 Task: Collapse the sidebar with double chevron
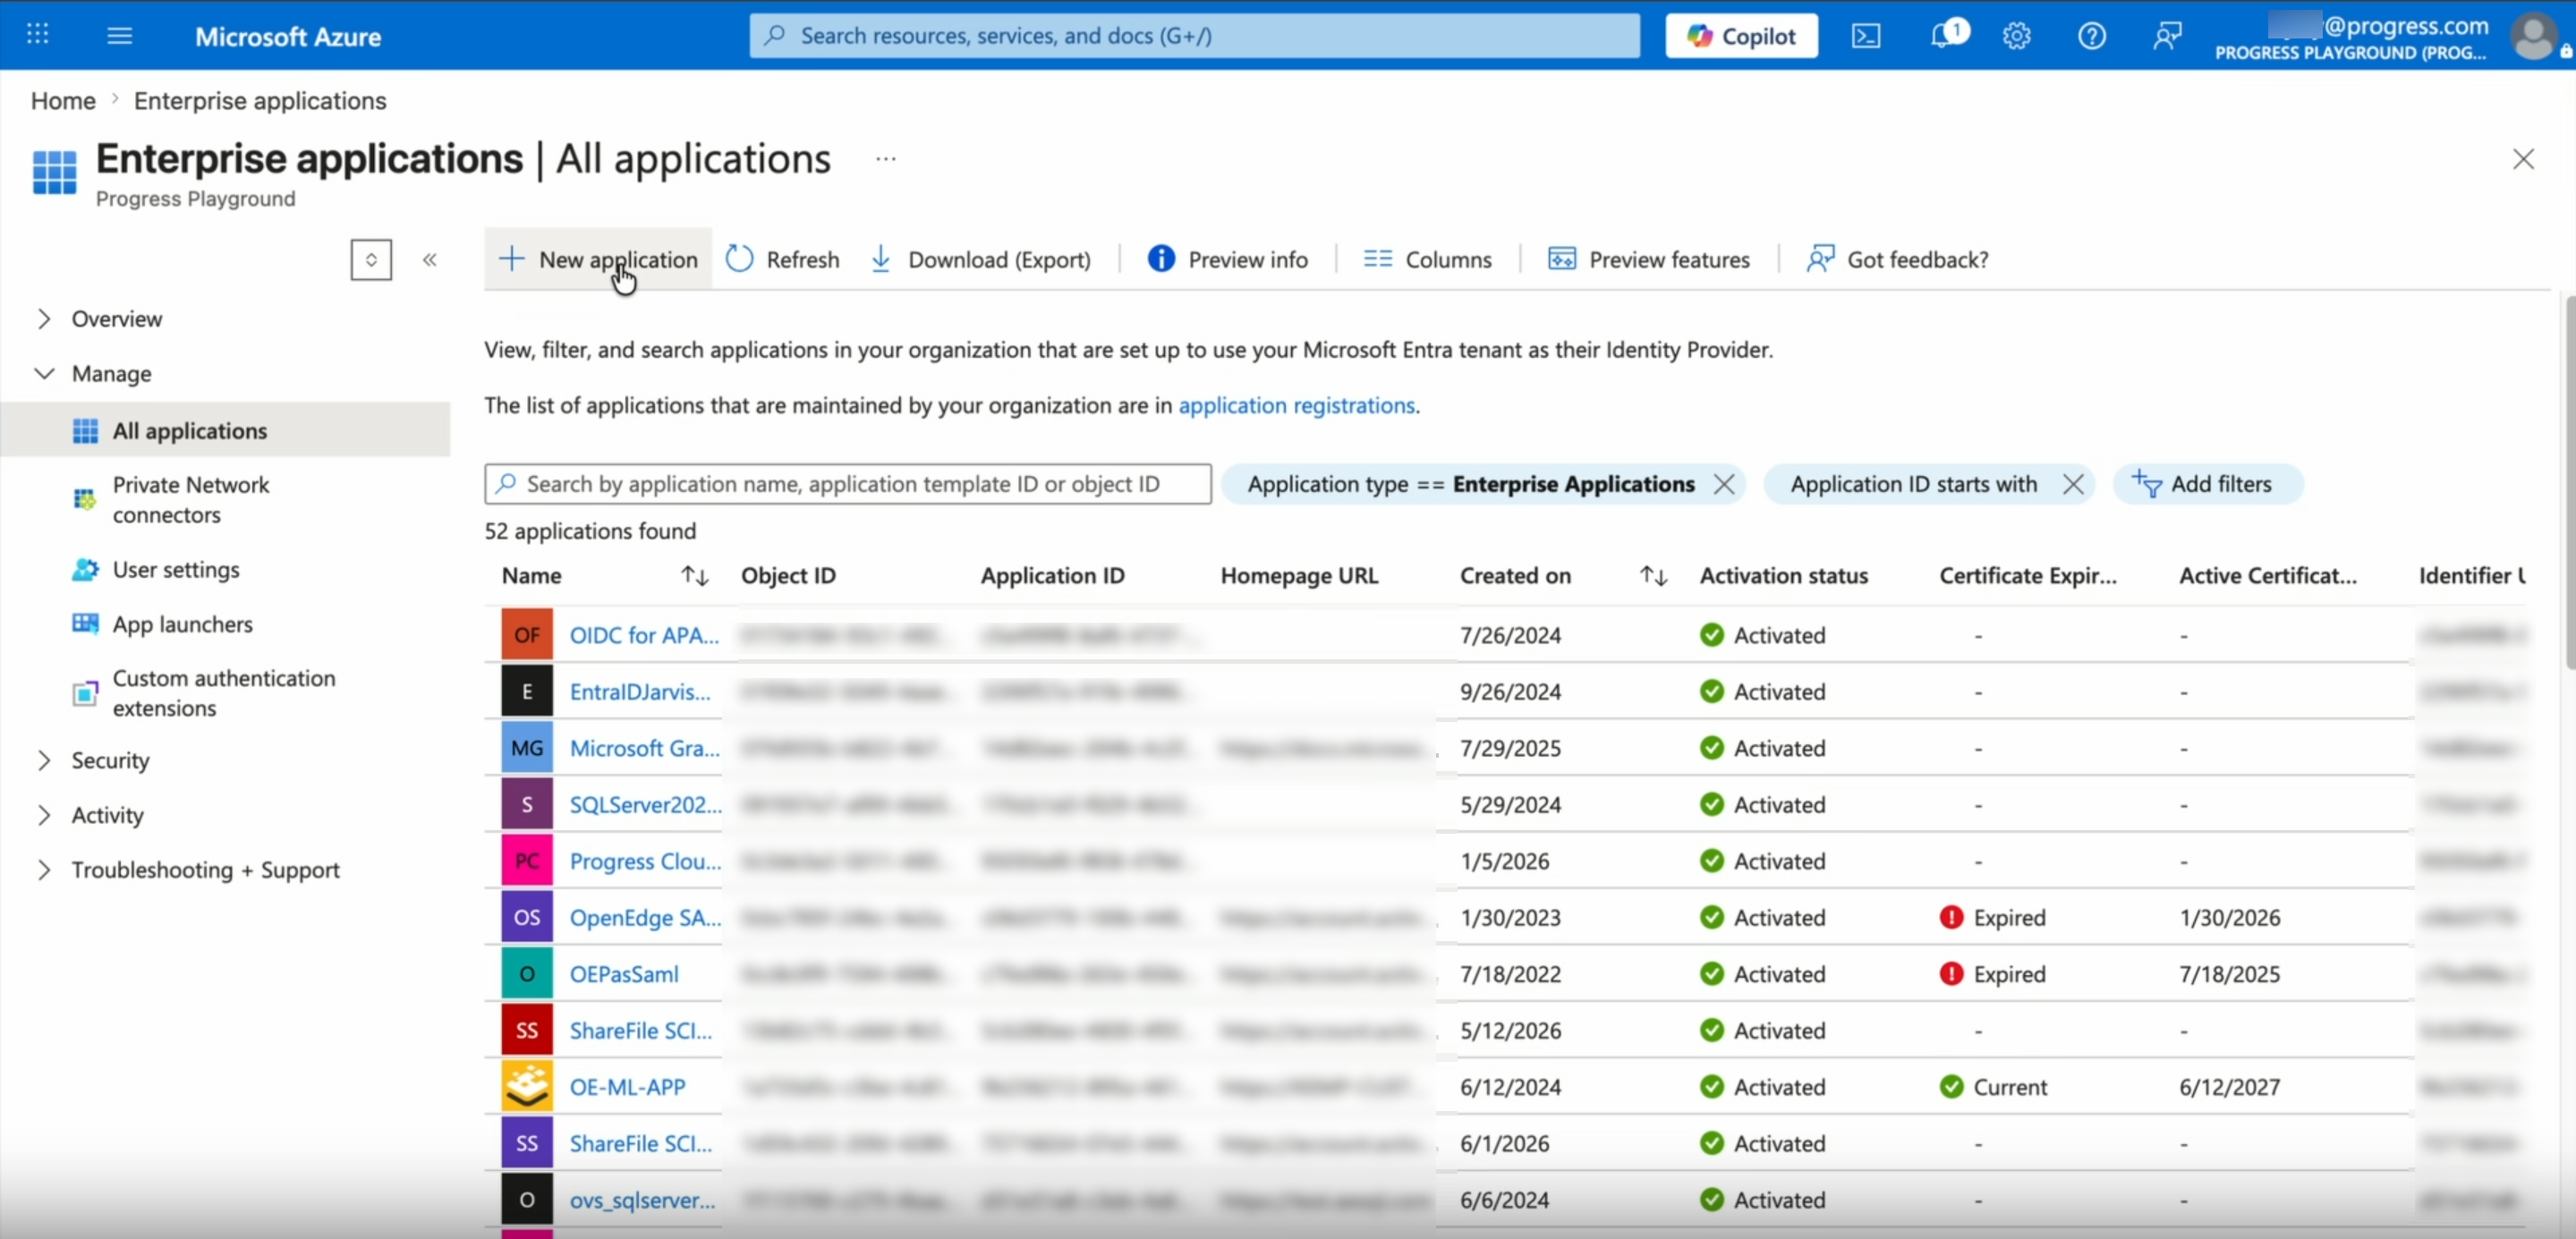click(430, 260)
